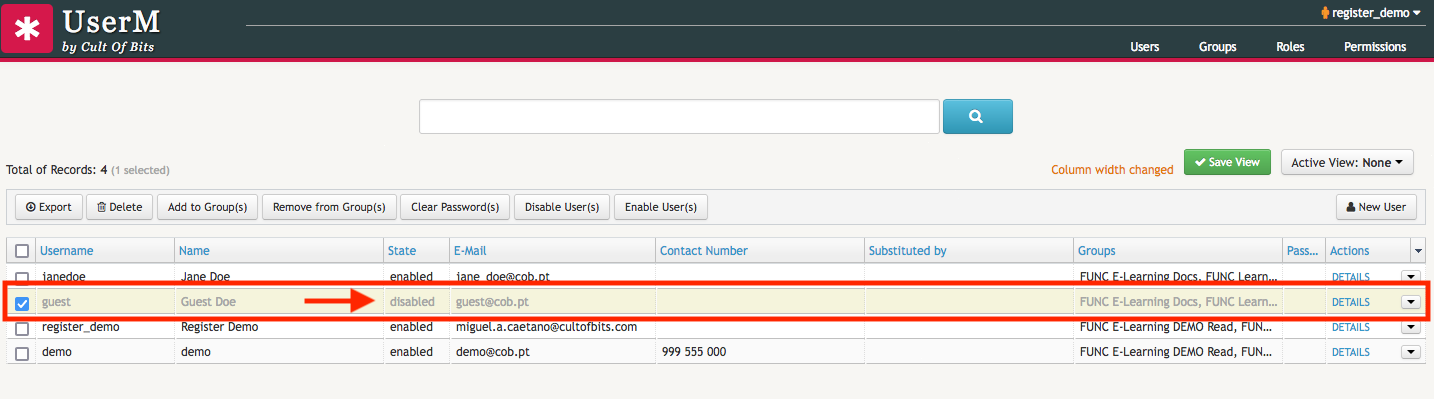Open the register_demo account menu
Screen dimensions: 1434x399
click(x=1377, y=13)
